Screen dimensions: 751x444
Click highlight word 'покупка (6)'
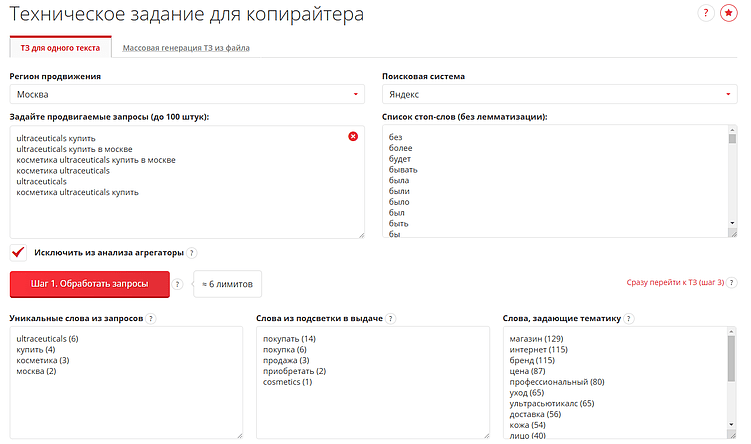tap(284, 350)
